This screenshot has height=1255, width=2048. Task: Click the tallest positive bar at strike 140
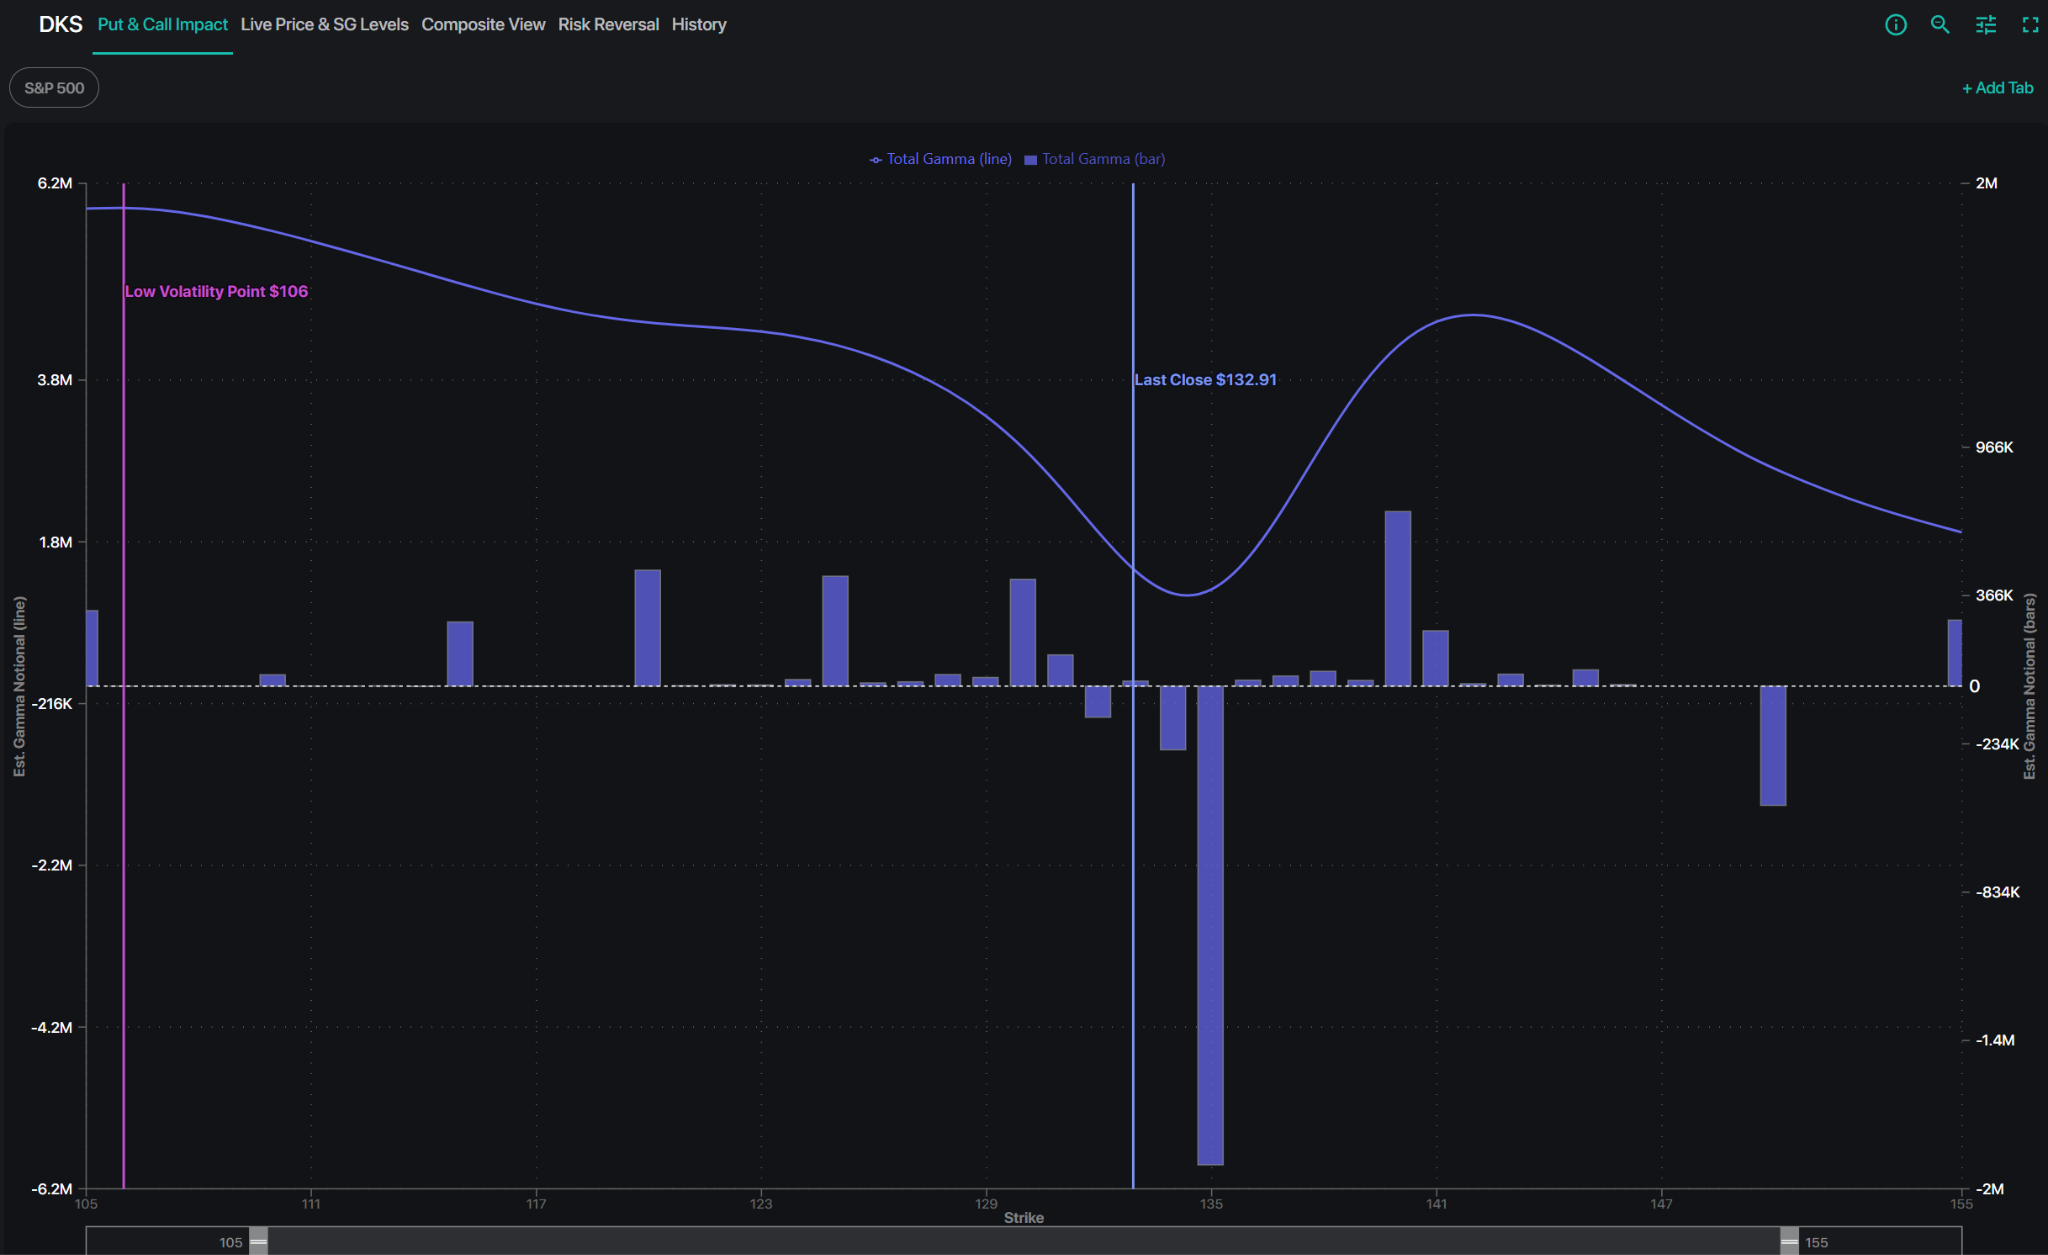point(1398,598)
